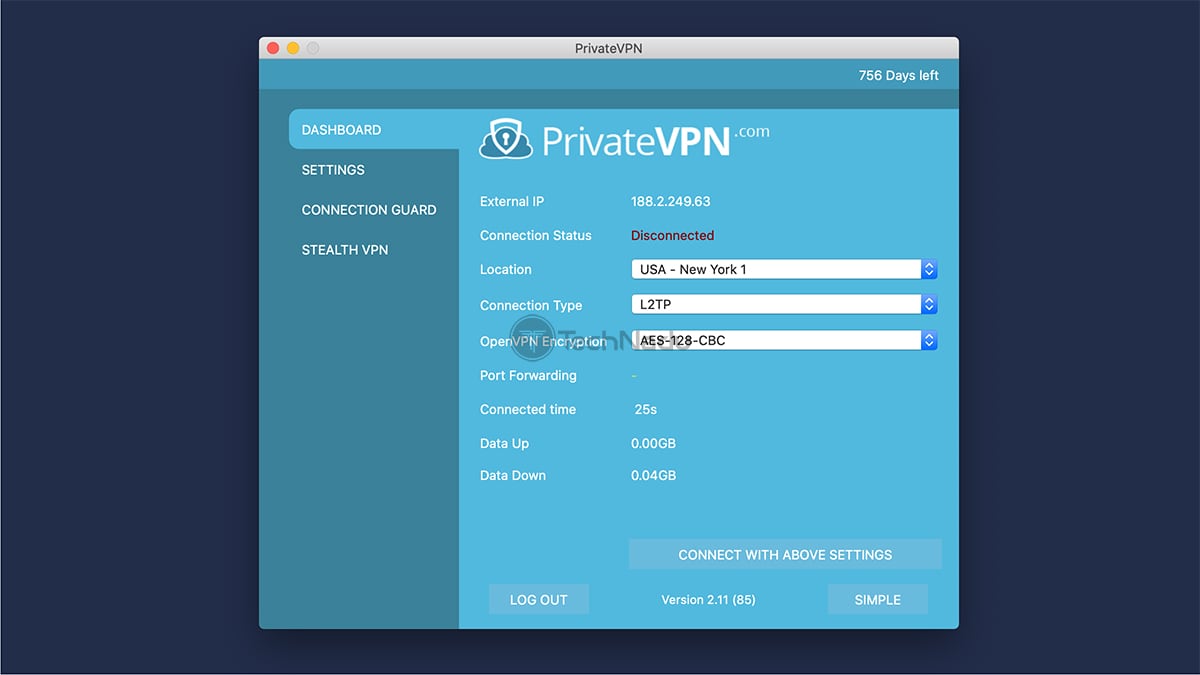Click the Port Forwarding label

click(528, 376)
